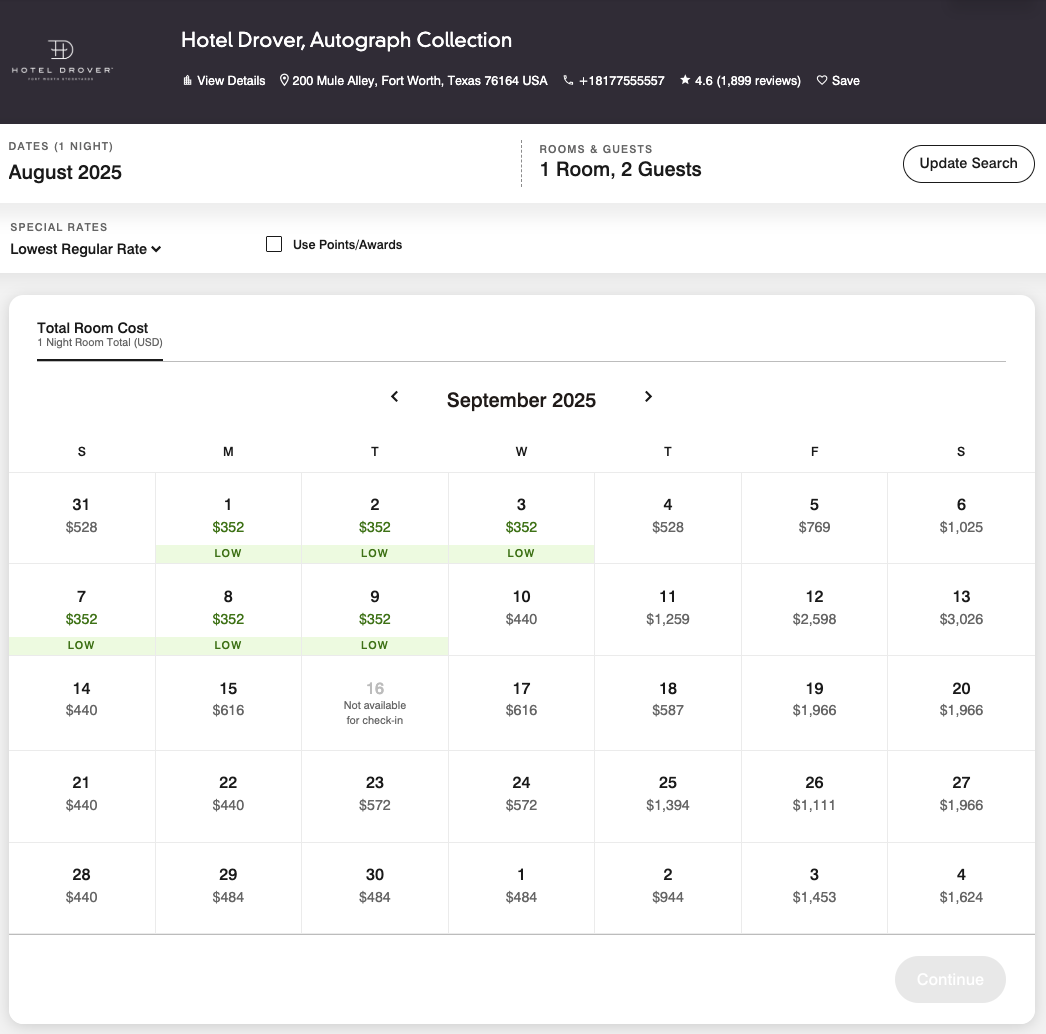The image size is (1046, 1034).
Task: Select September 17 at $616
Action: coord(521,703)
